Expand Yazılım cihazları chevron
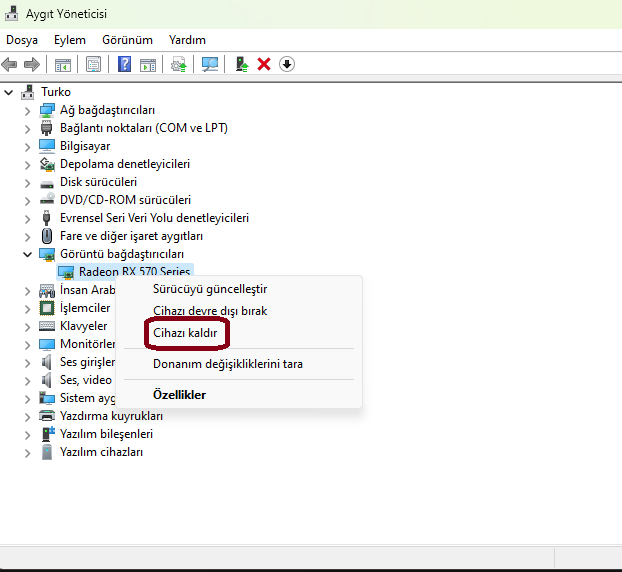 27,453
